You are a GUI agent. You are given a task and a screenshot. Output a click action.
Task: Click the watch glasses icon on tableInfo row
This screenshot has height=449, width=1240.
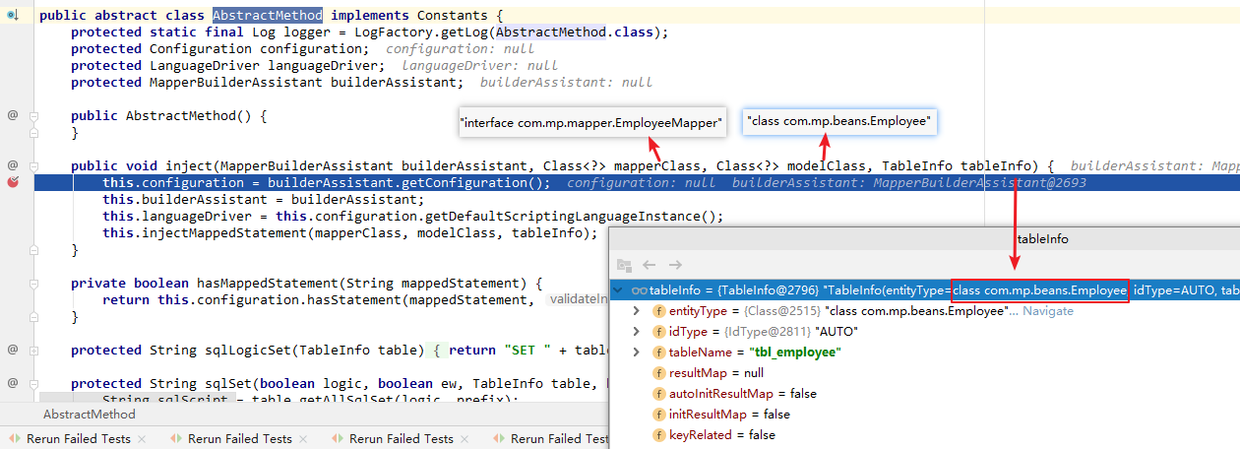pos(640,291)
